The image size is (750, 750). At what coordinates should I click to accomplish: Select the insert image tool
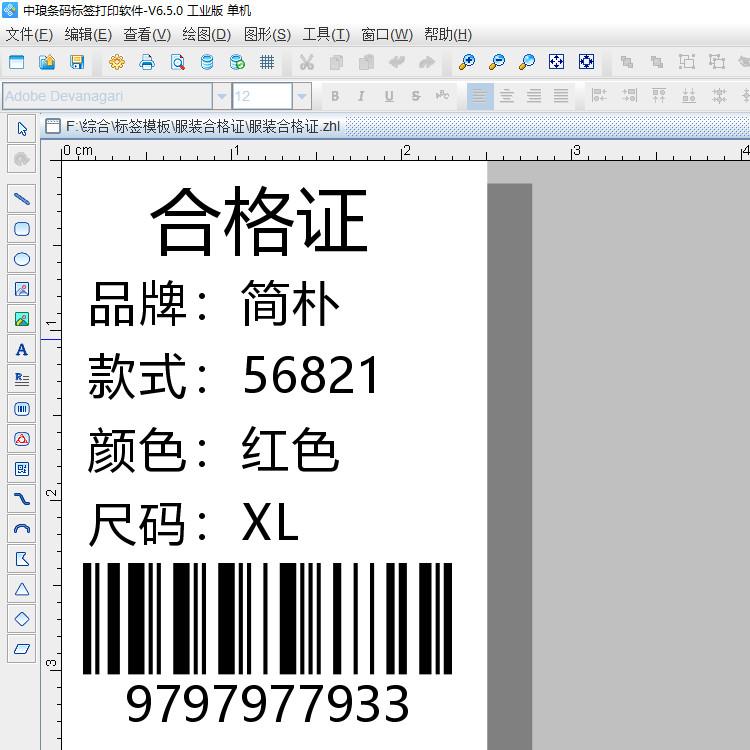pos(22,289)
